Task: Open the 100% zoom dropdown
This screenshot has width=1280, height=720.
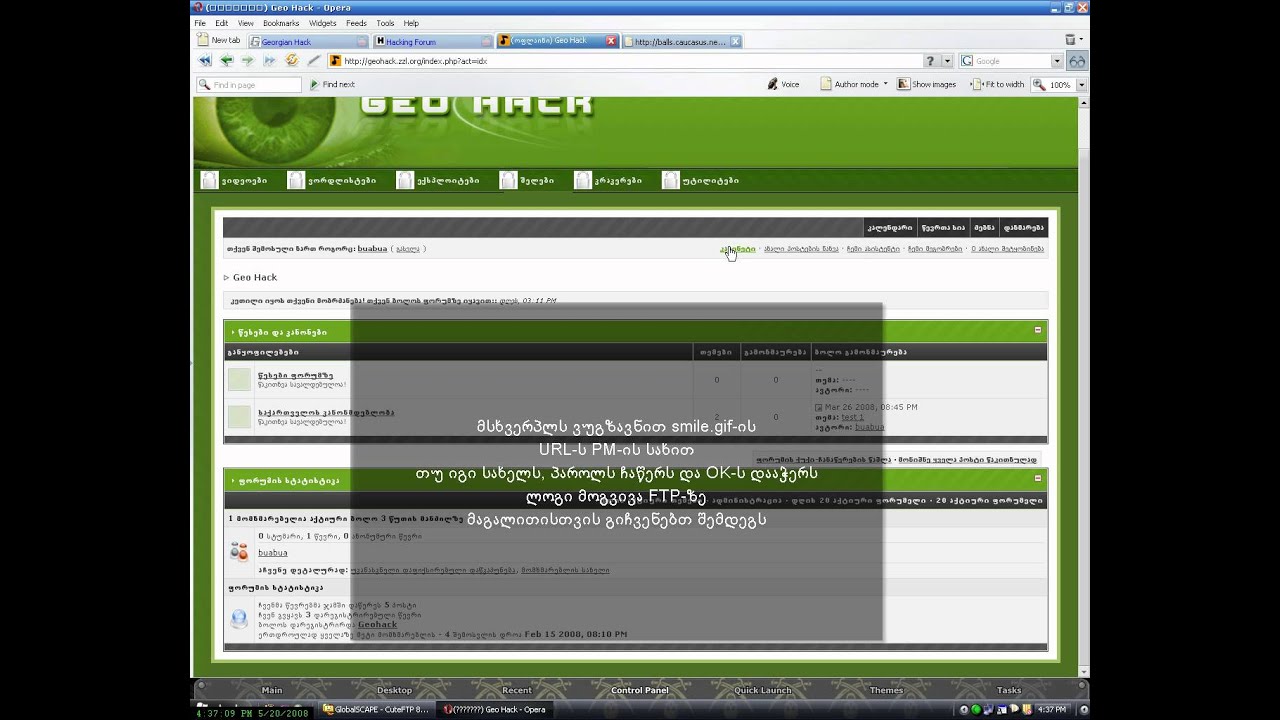Action: pos(1081,85)
